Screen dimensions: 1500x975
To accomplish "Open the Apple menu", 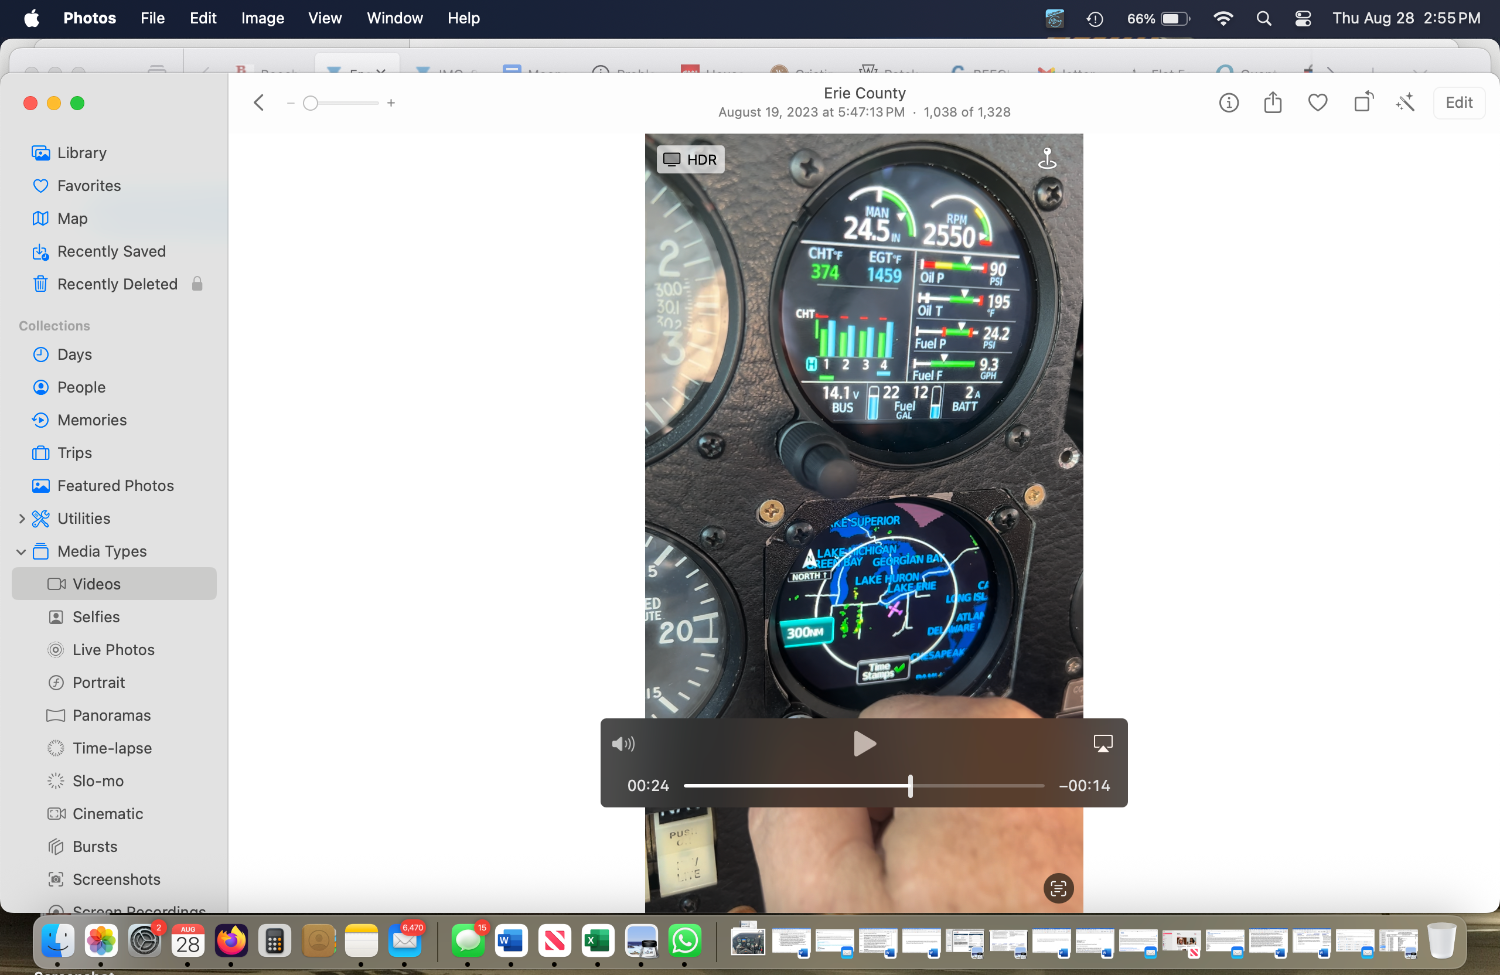I will click(x=31, y=18).
